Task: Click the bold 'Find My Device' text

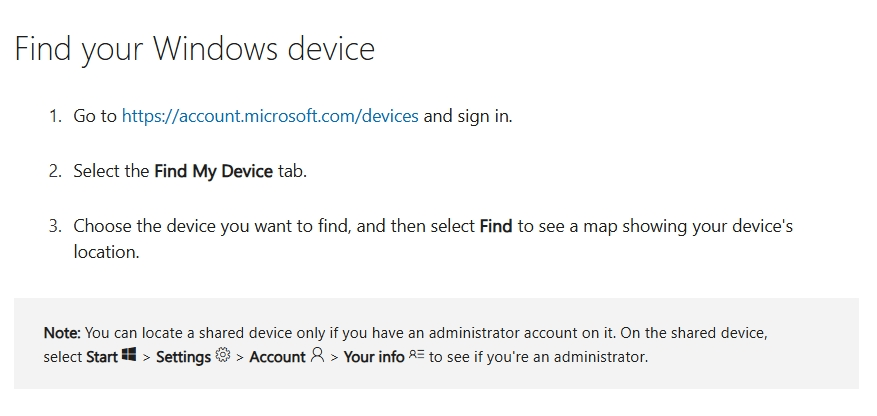Action: tap(213, 171)
